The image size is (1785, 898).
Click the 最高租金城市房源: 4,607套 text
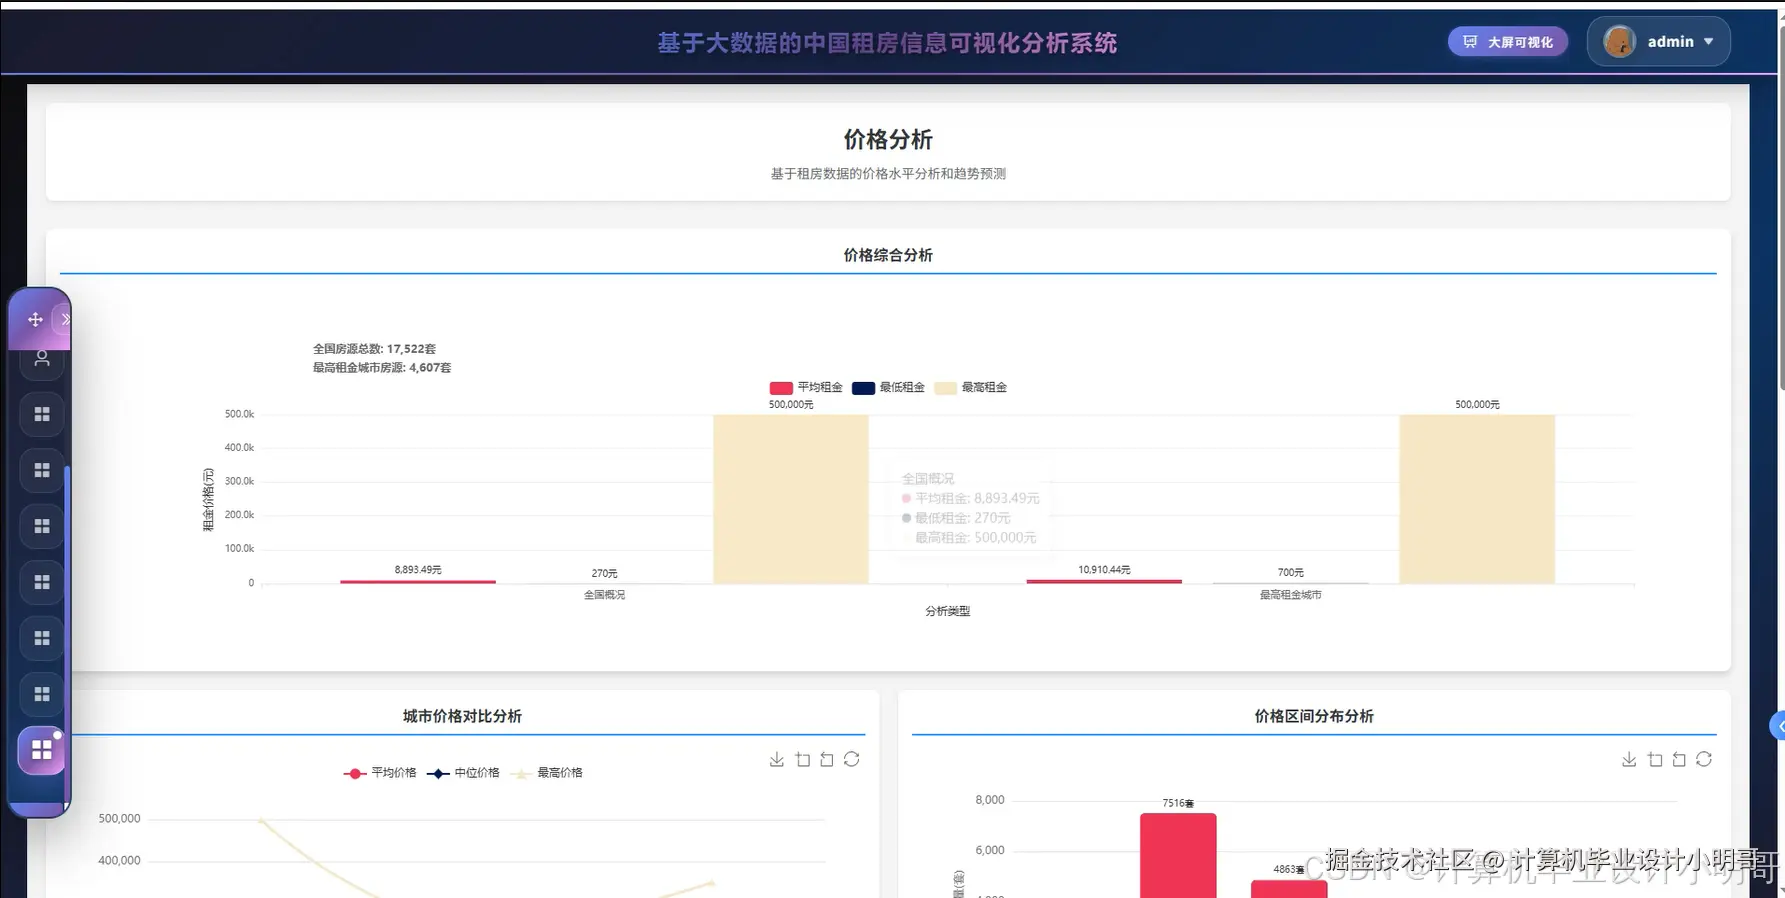click(x=382, y=368)
